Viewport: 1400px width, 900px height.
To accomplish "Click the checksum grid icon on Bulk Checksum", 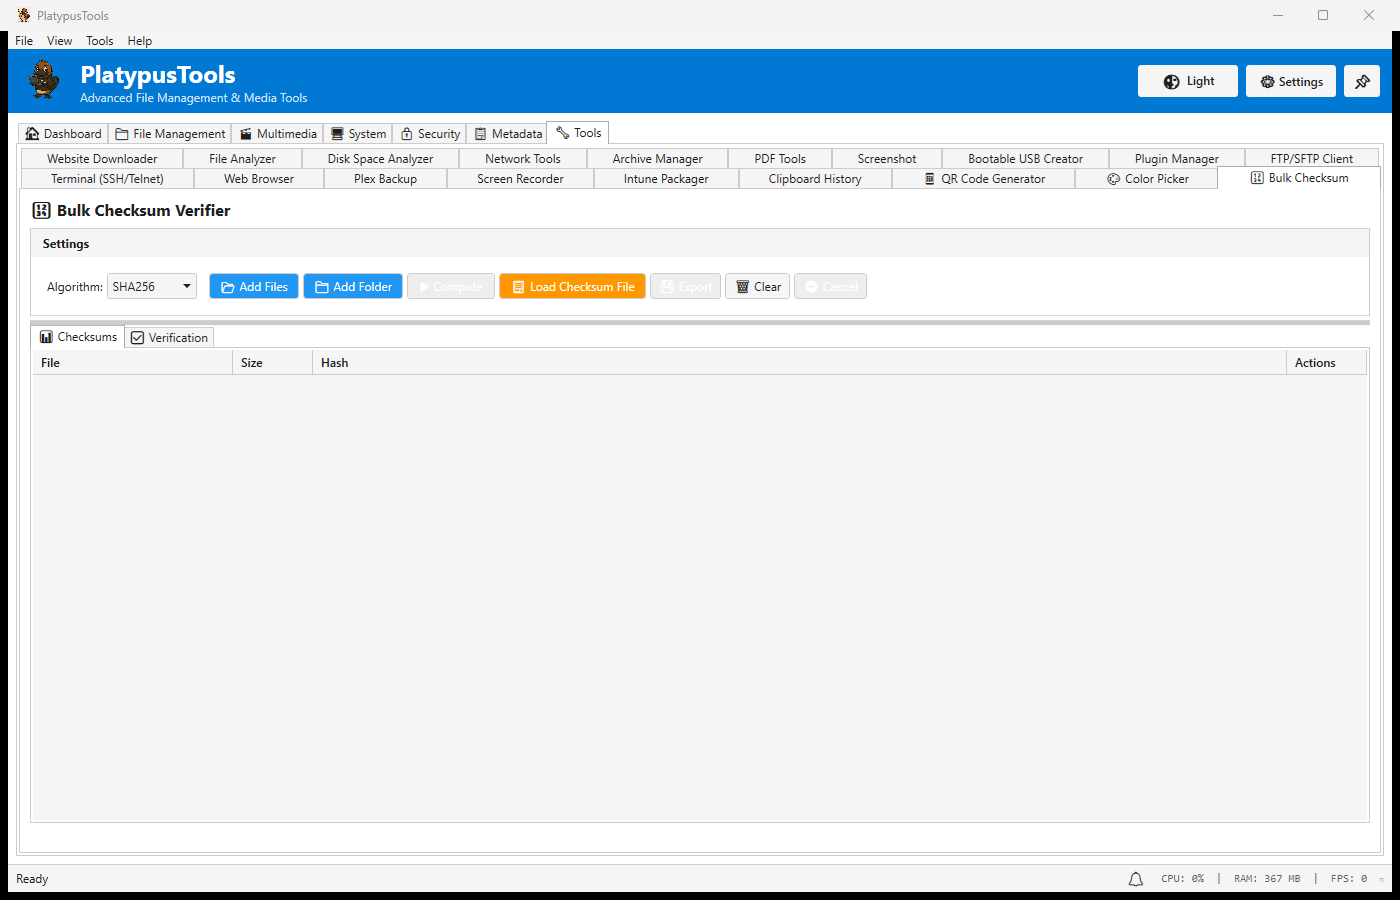I will click(1257, 178).
